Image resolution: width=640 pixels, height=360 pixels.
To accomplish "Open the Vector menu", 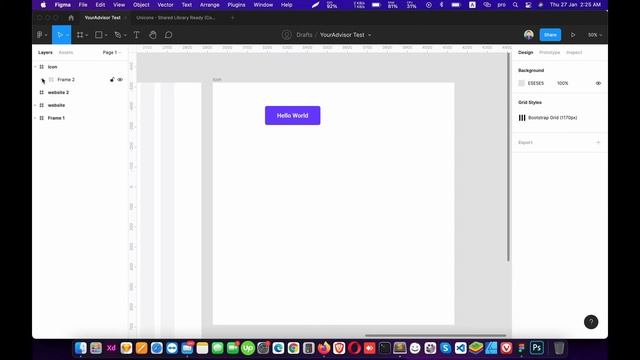I will 165,5.
